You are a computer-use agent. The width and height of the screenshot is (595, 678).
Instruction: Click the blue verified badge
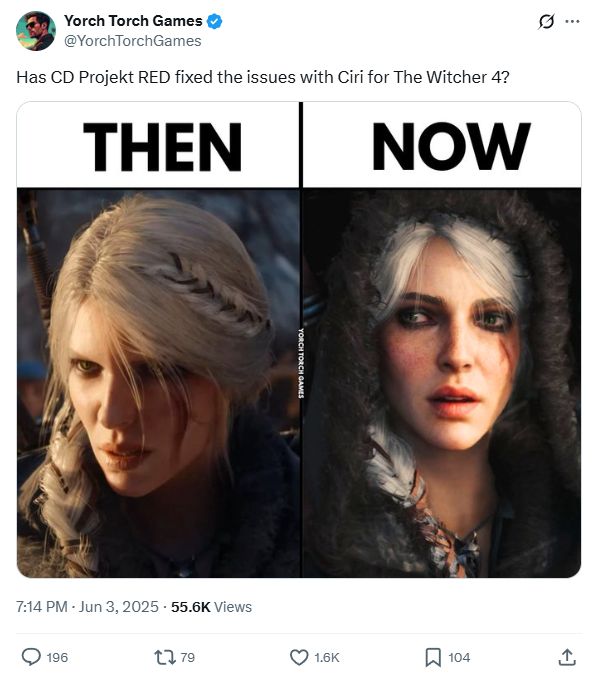[x=214, y=21]
